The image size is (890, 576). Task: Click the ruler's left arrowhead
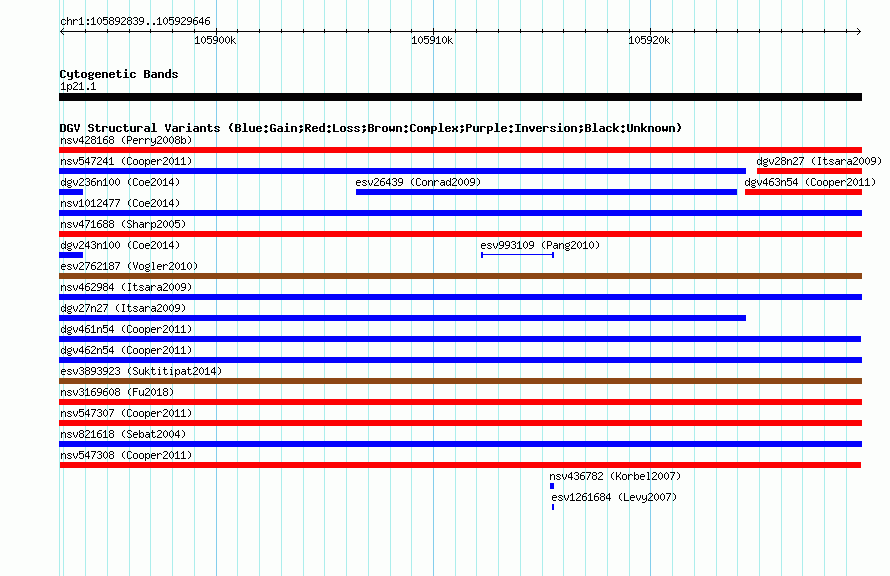62,31
